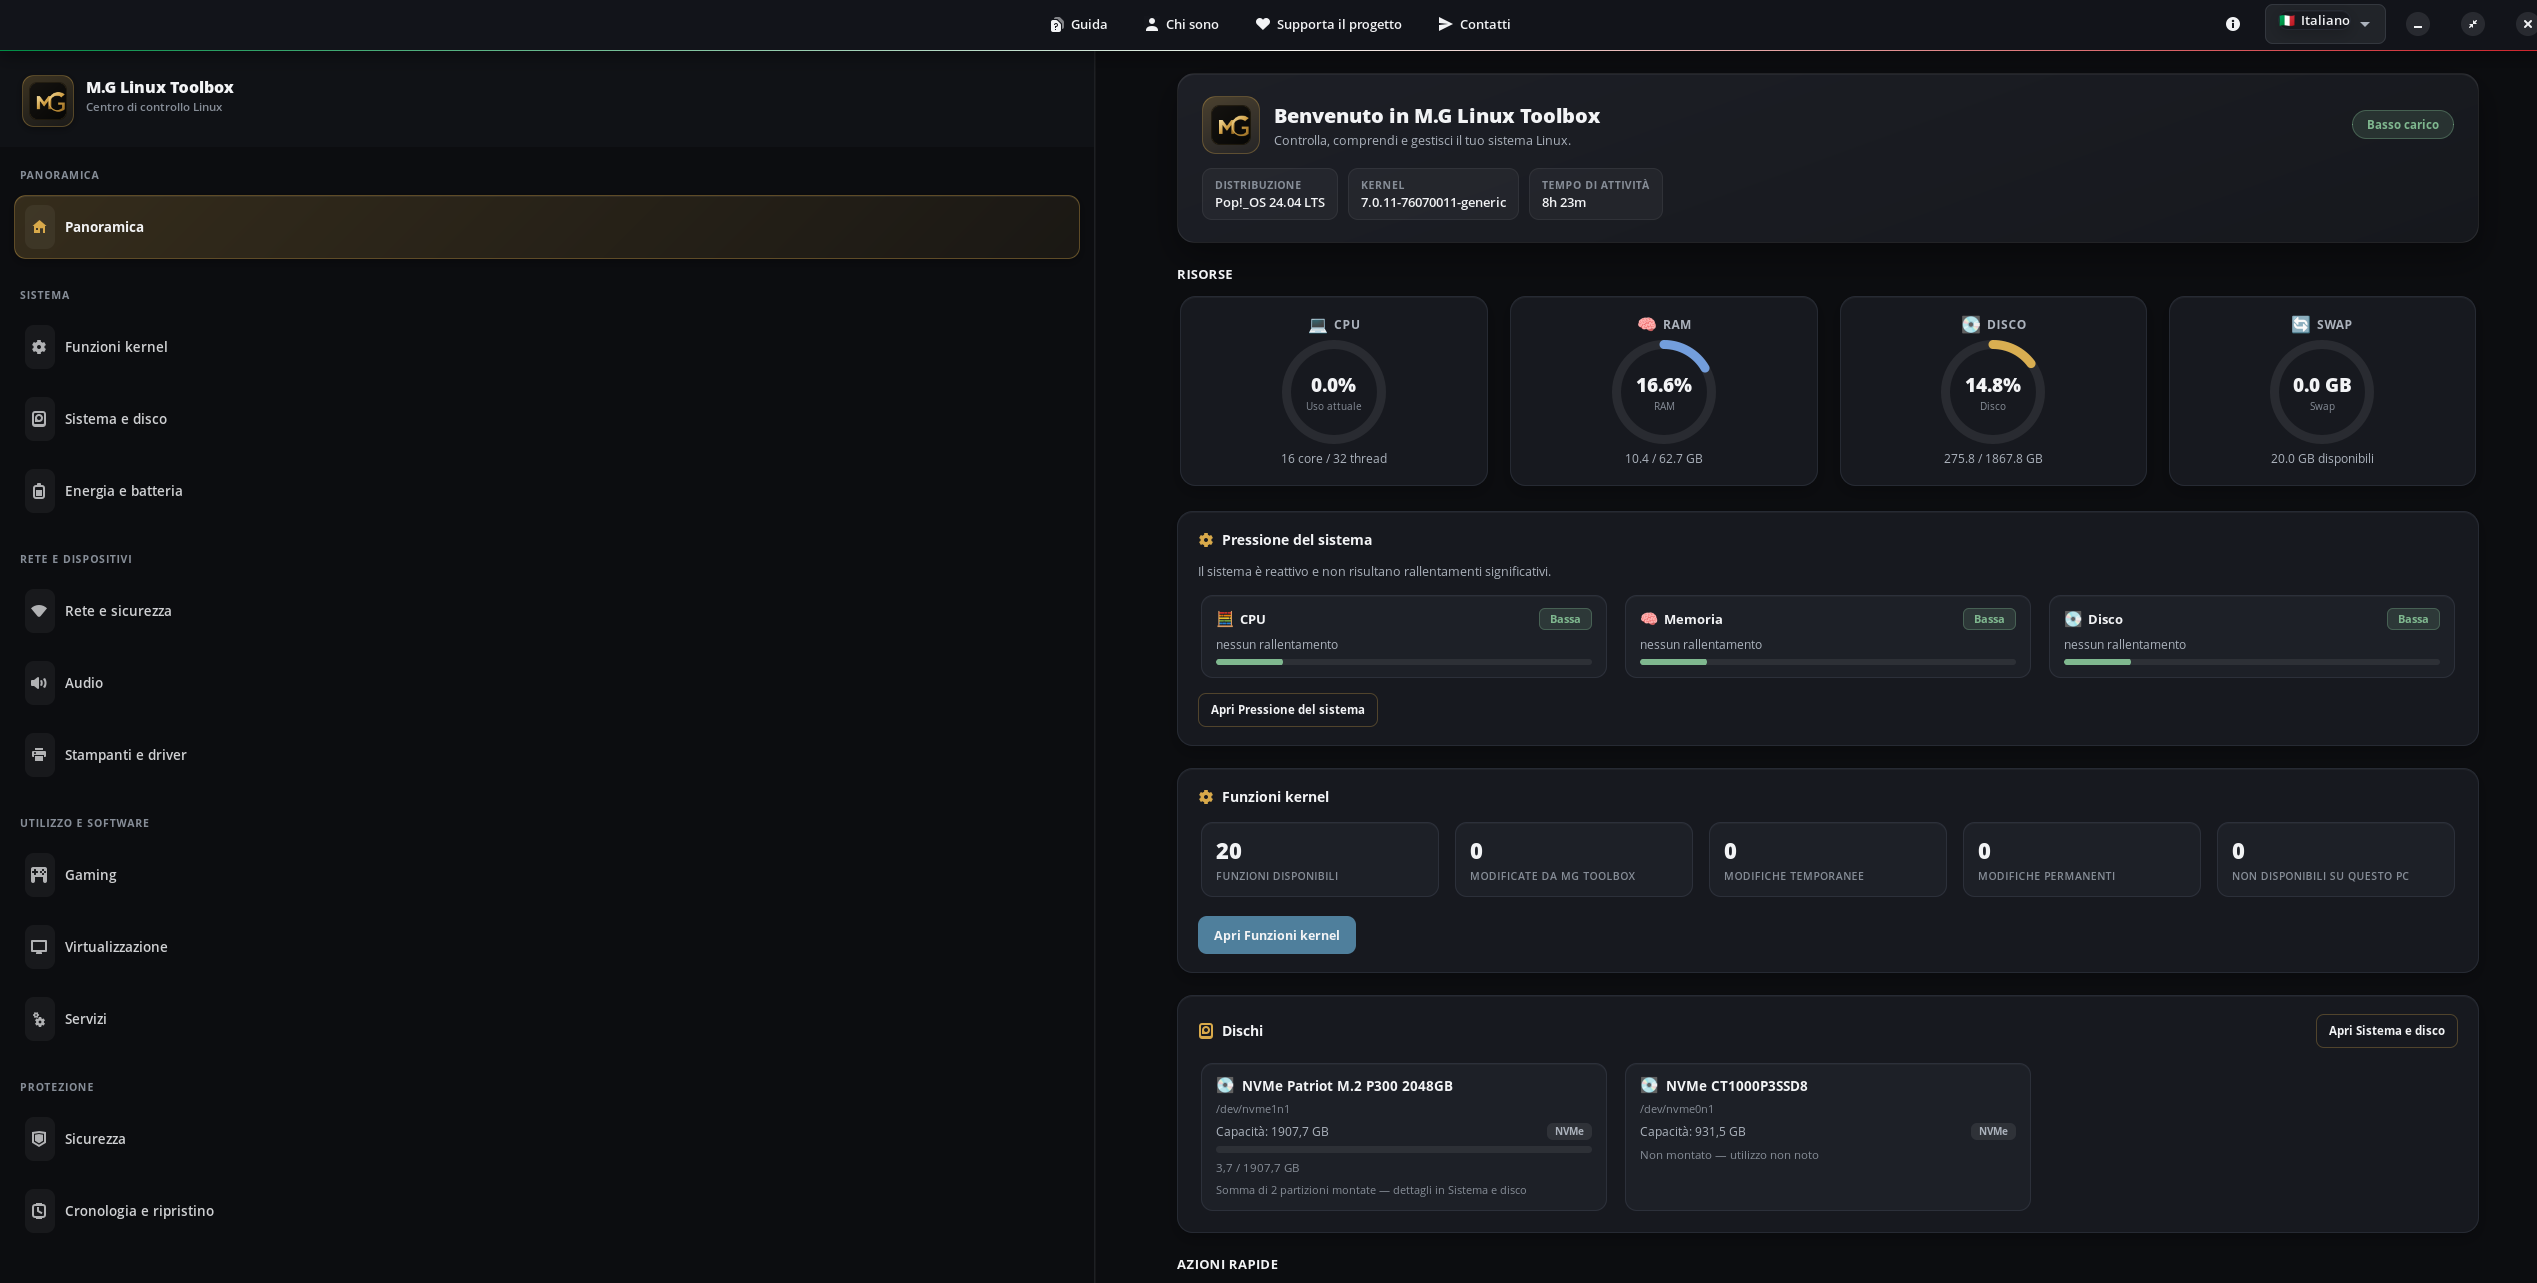Go to Sistema e disco in the sidebar
The height and width of the screenshot is (1283, 2537).
[x=547, y=419]
